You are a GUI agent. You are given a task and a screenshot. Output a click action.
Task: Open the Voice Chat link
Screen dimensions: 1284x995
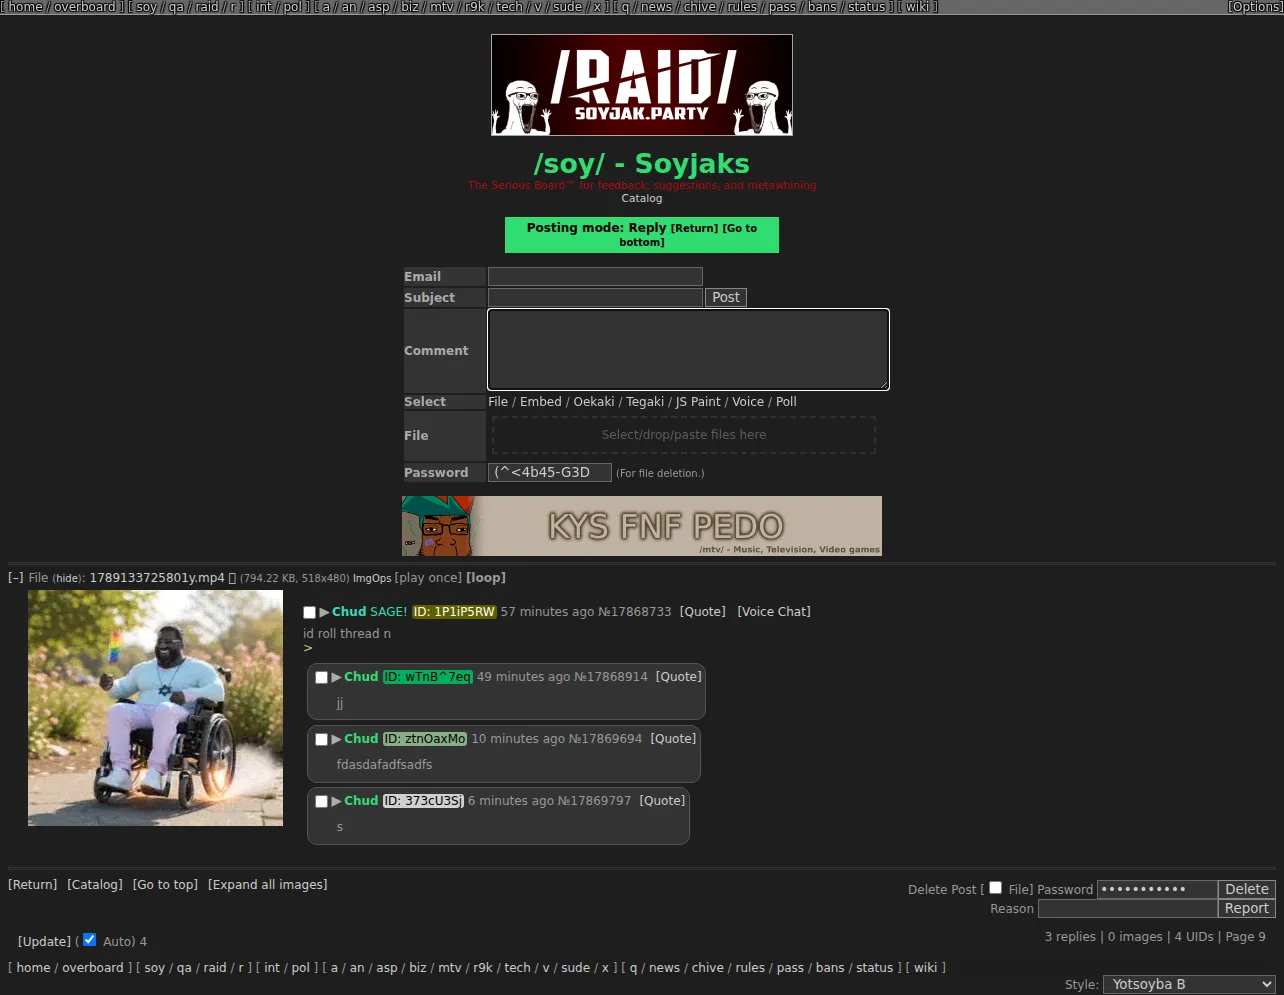(x=774, y=612)
